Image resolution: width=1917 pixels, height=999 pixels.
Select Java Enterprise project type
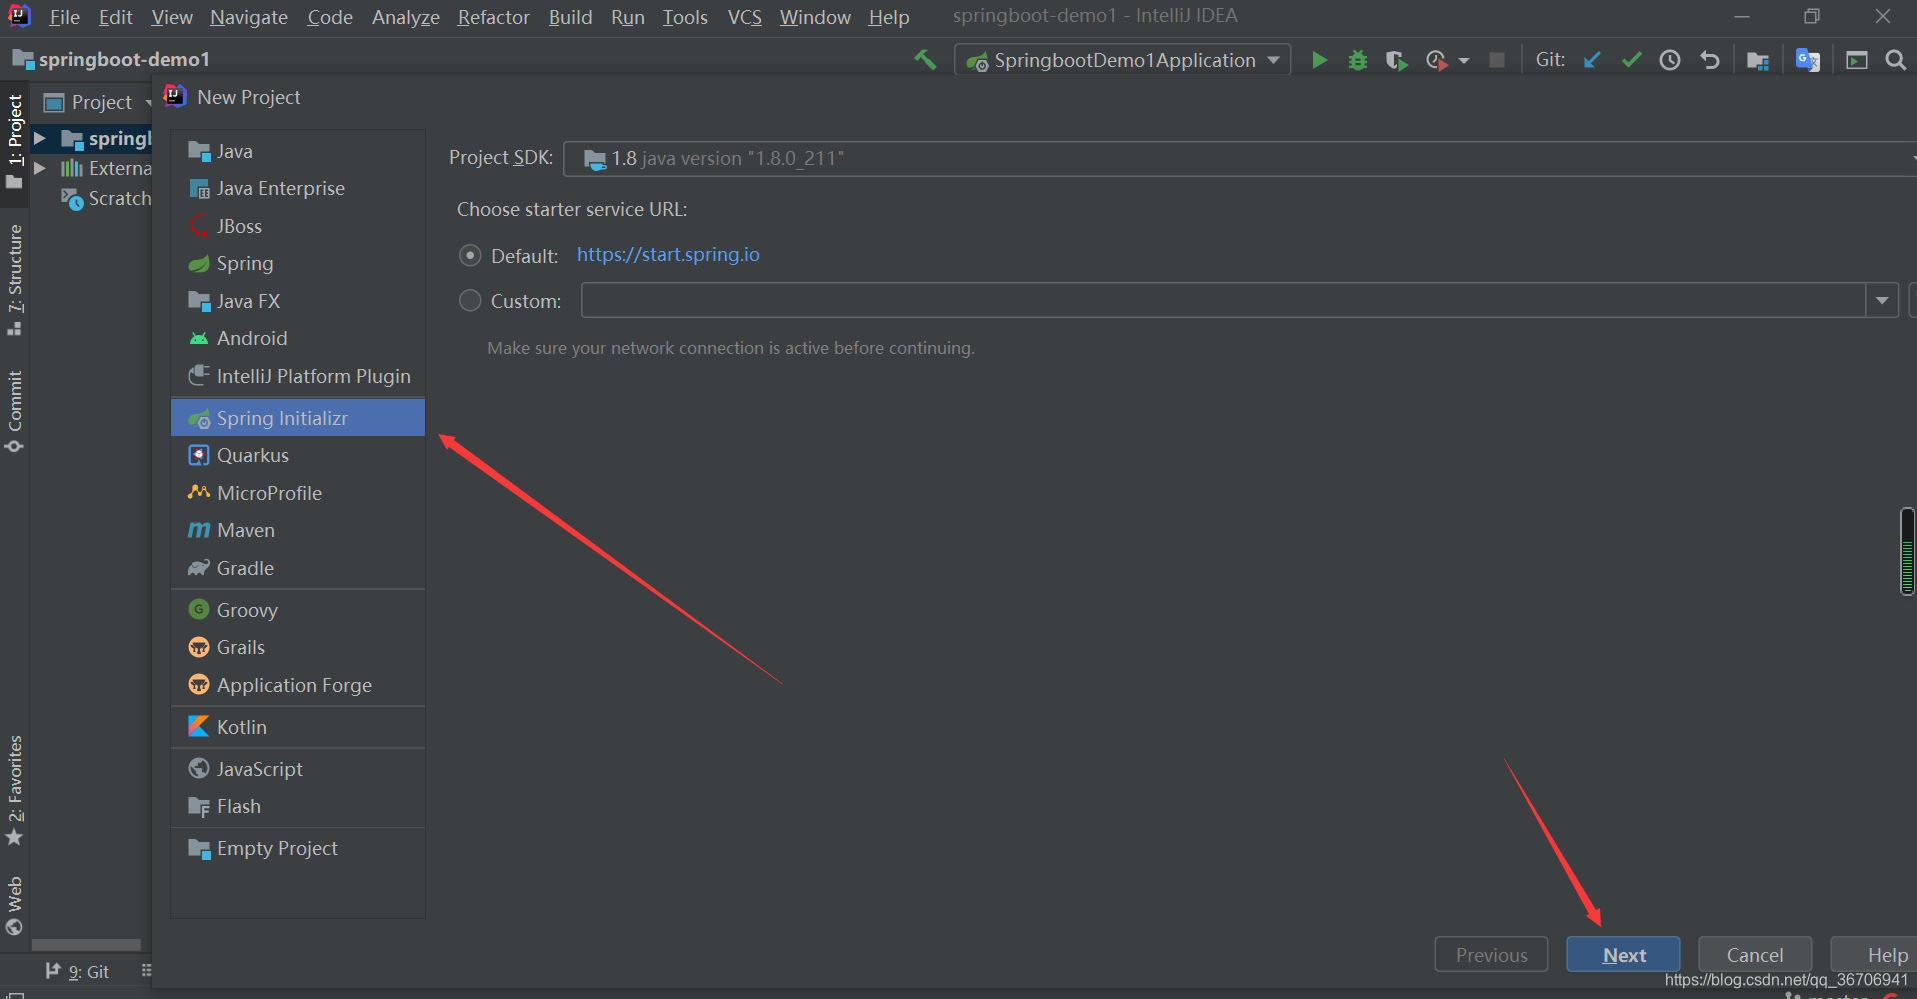tap(298, 188)
